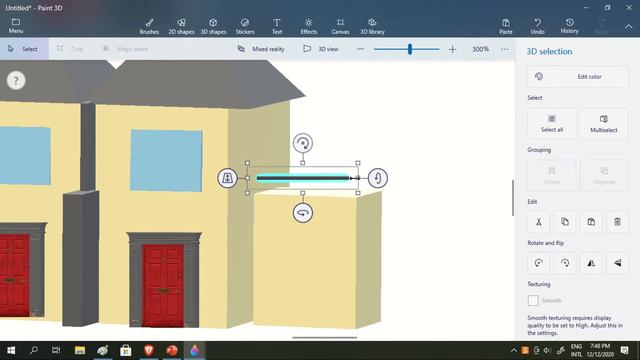Click the volume icon in system tray
Viewport: 640px width, 360px height.
click(x=547, y=350)
